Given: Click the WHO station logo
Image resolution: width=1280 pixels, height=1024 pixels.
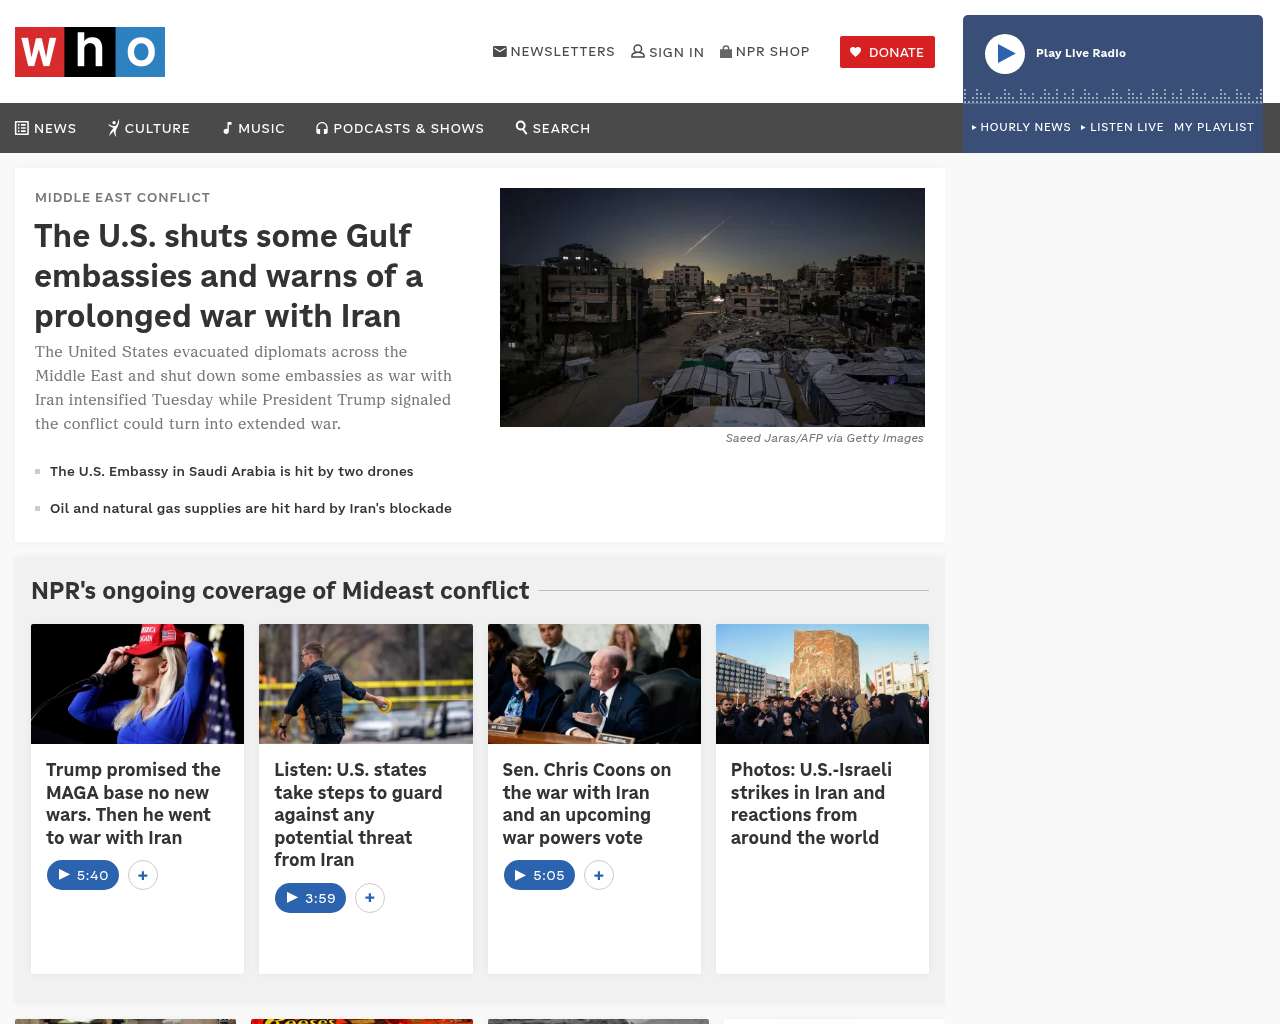Looking at the screenshot, I should pos(90,52).
